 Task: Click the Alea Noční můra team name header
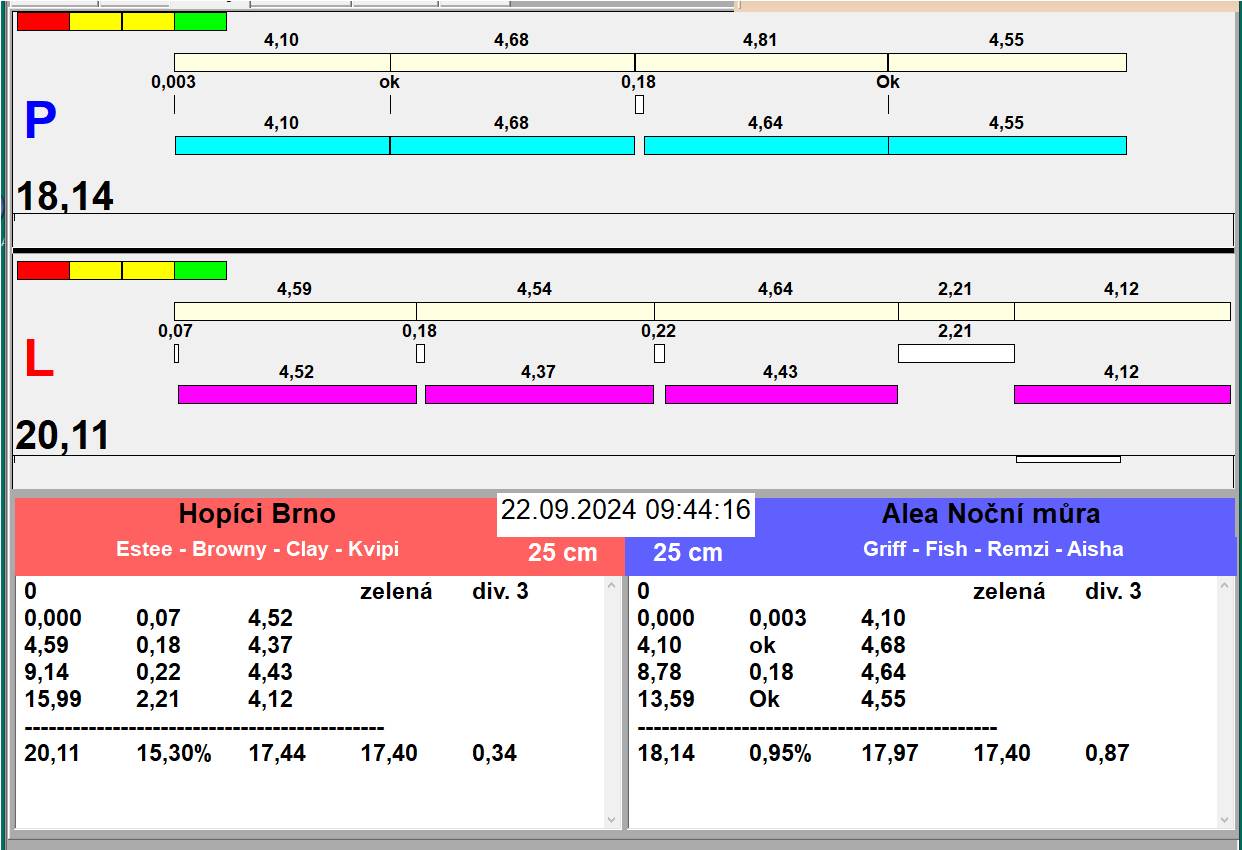tap(990, 514)
